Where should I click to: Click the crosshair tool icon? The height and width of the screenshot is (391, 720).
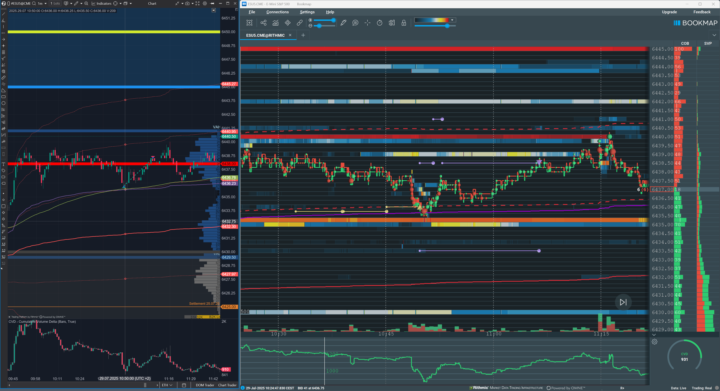[367, 22]
